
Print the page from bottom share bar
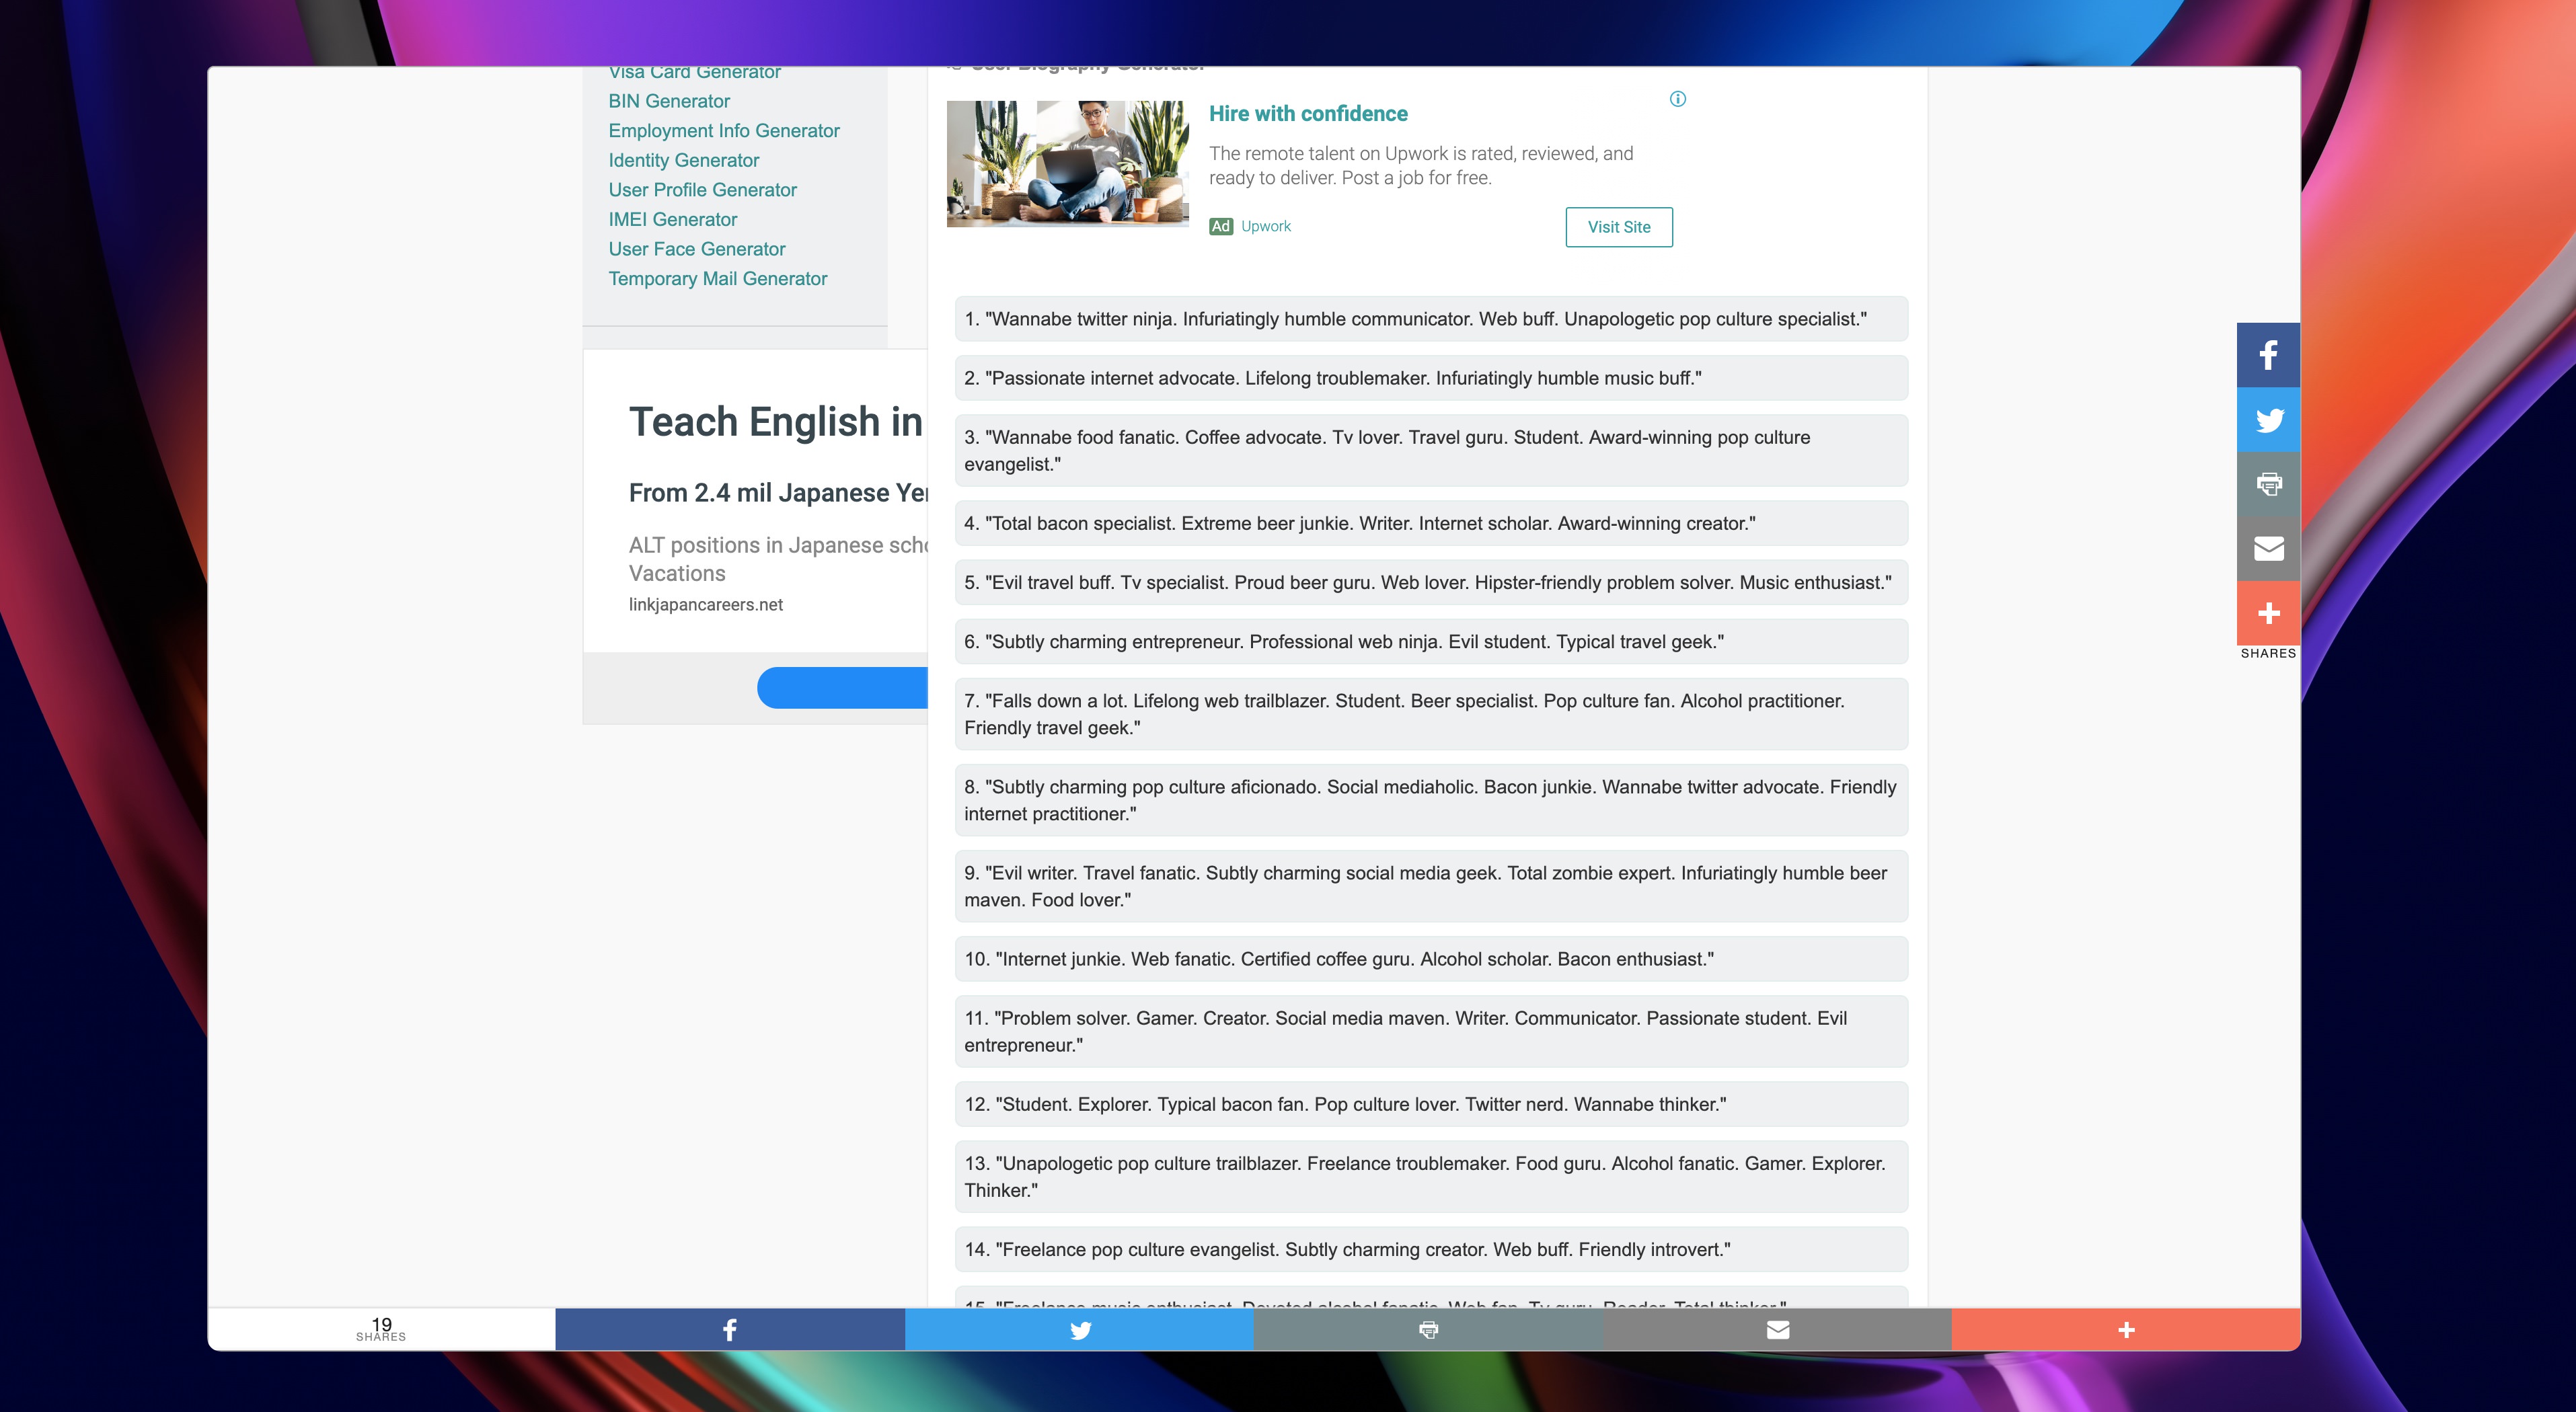coord(1428,1329)
